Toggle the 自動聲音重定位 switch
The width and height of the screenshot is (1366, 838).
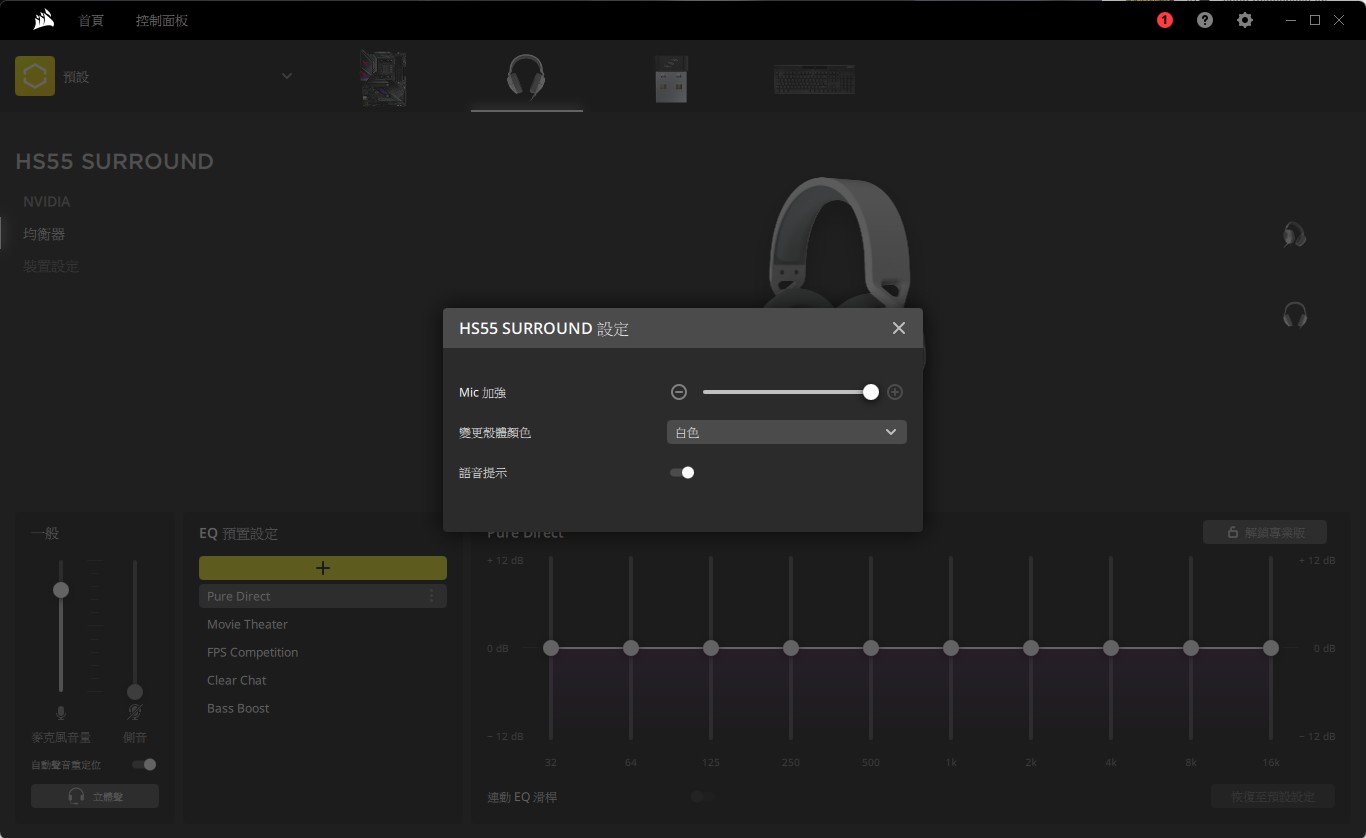pos(144,764)
